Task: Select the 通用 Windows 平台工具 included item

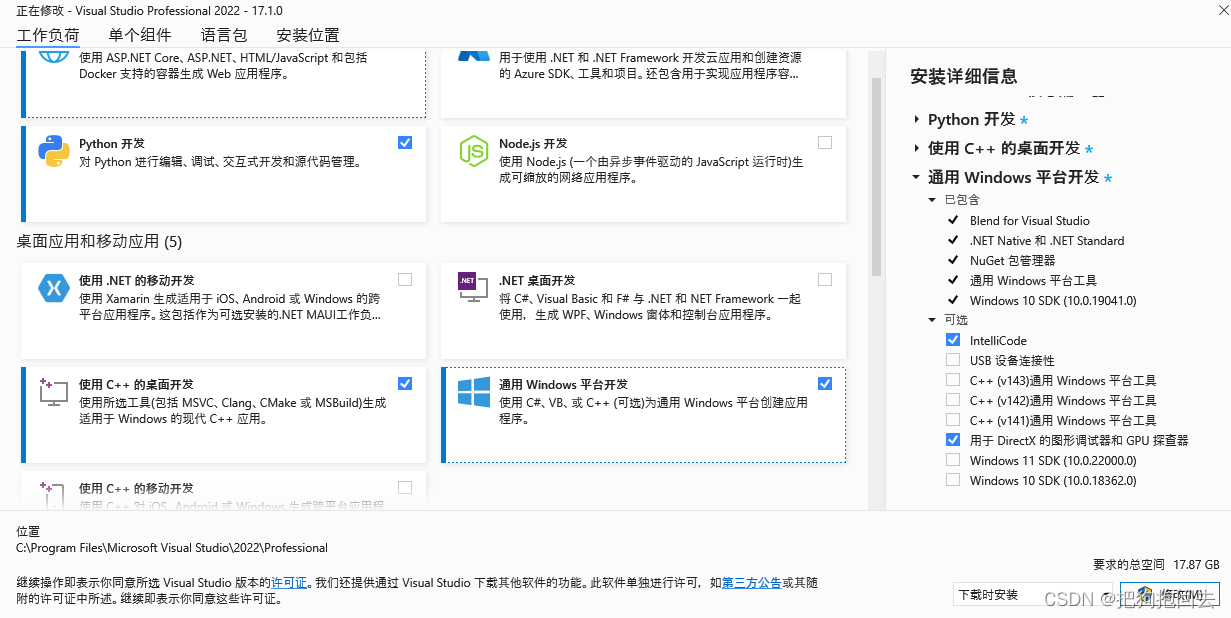Action: coord(1033,280)
